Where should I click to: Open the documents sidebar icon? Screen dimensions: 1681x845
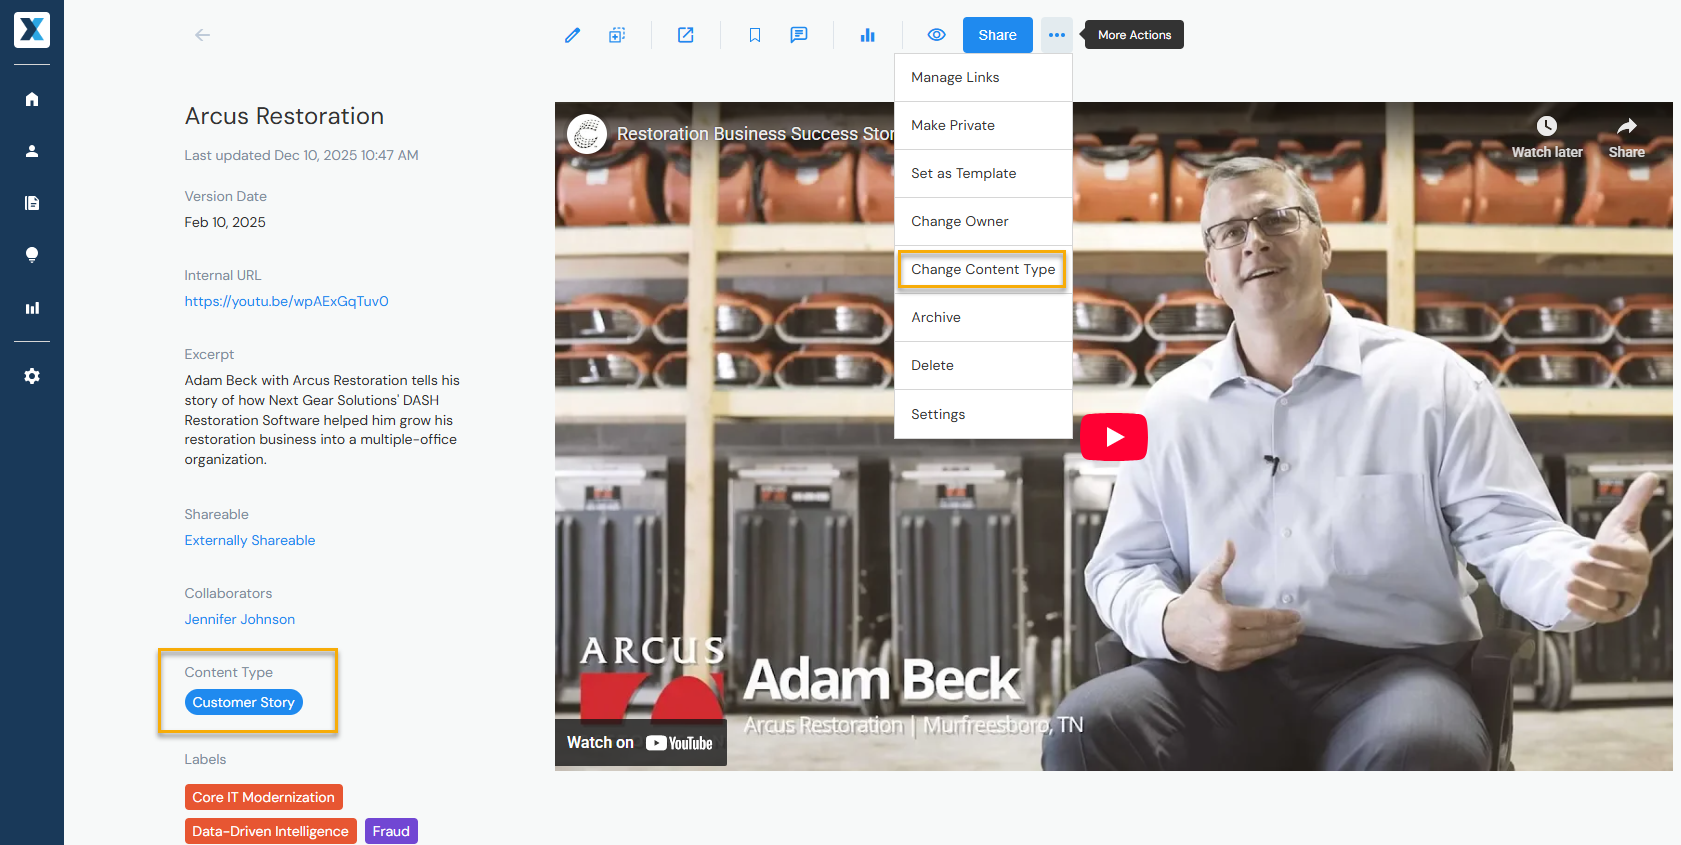tap(32, 203)
